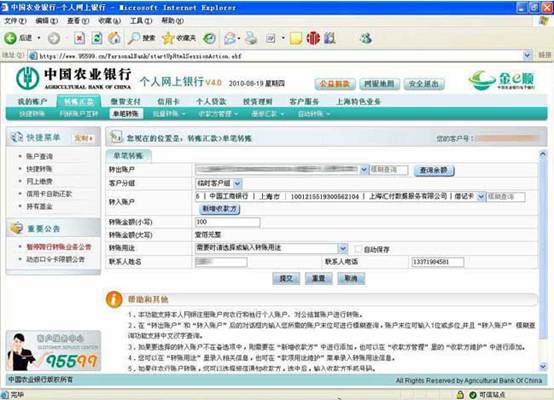
Task: Switch to the 信用卡 tab
Action: (x=169, y=101)
